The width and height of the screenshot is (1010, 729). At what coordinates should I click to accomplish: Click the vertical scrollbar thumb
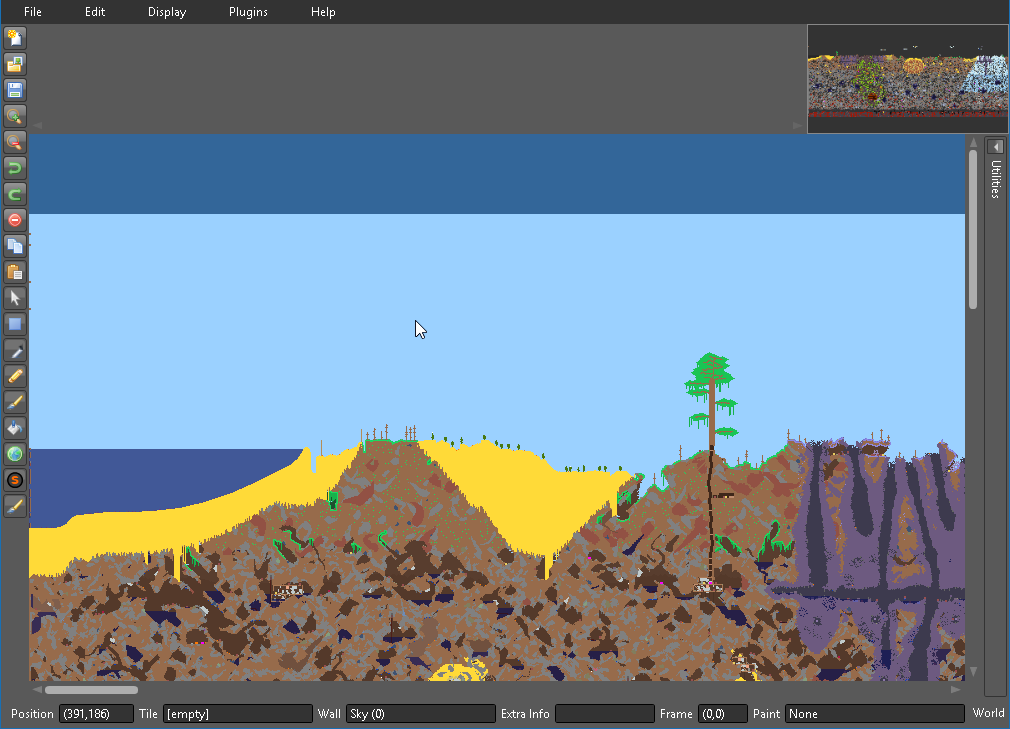pos(973,229)
